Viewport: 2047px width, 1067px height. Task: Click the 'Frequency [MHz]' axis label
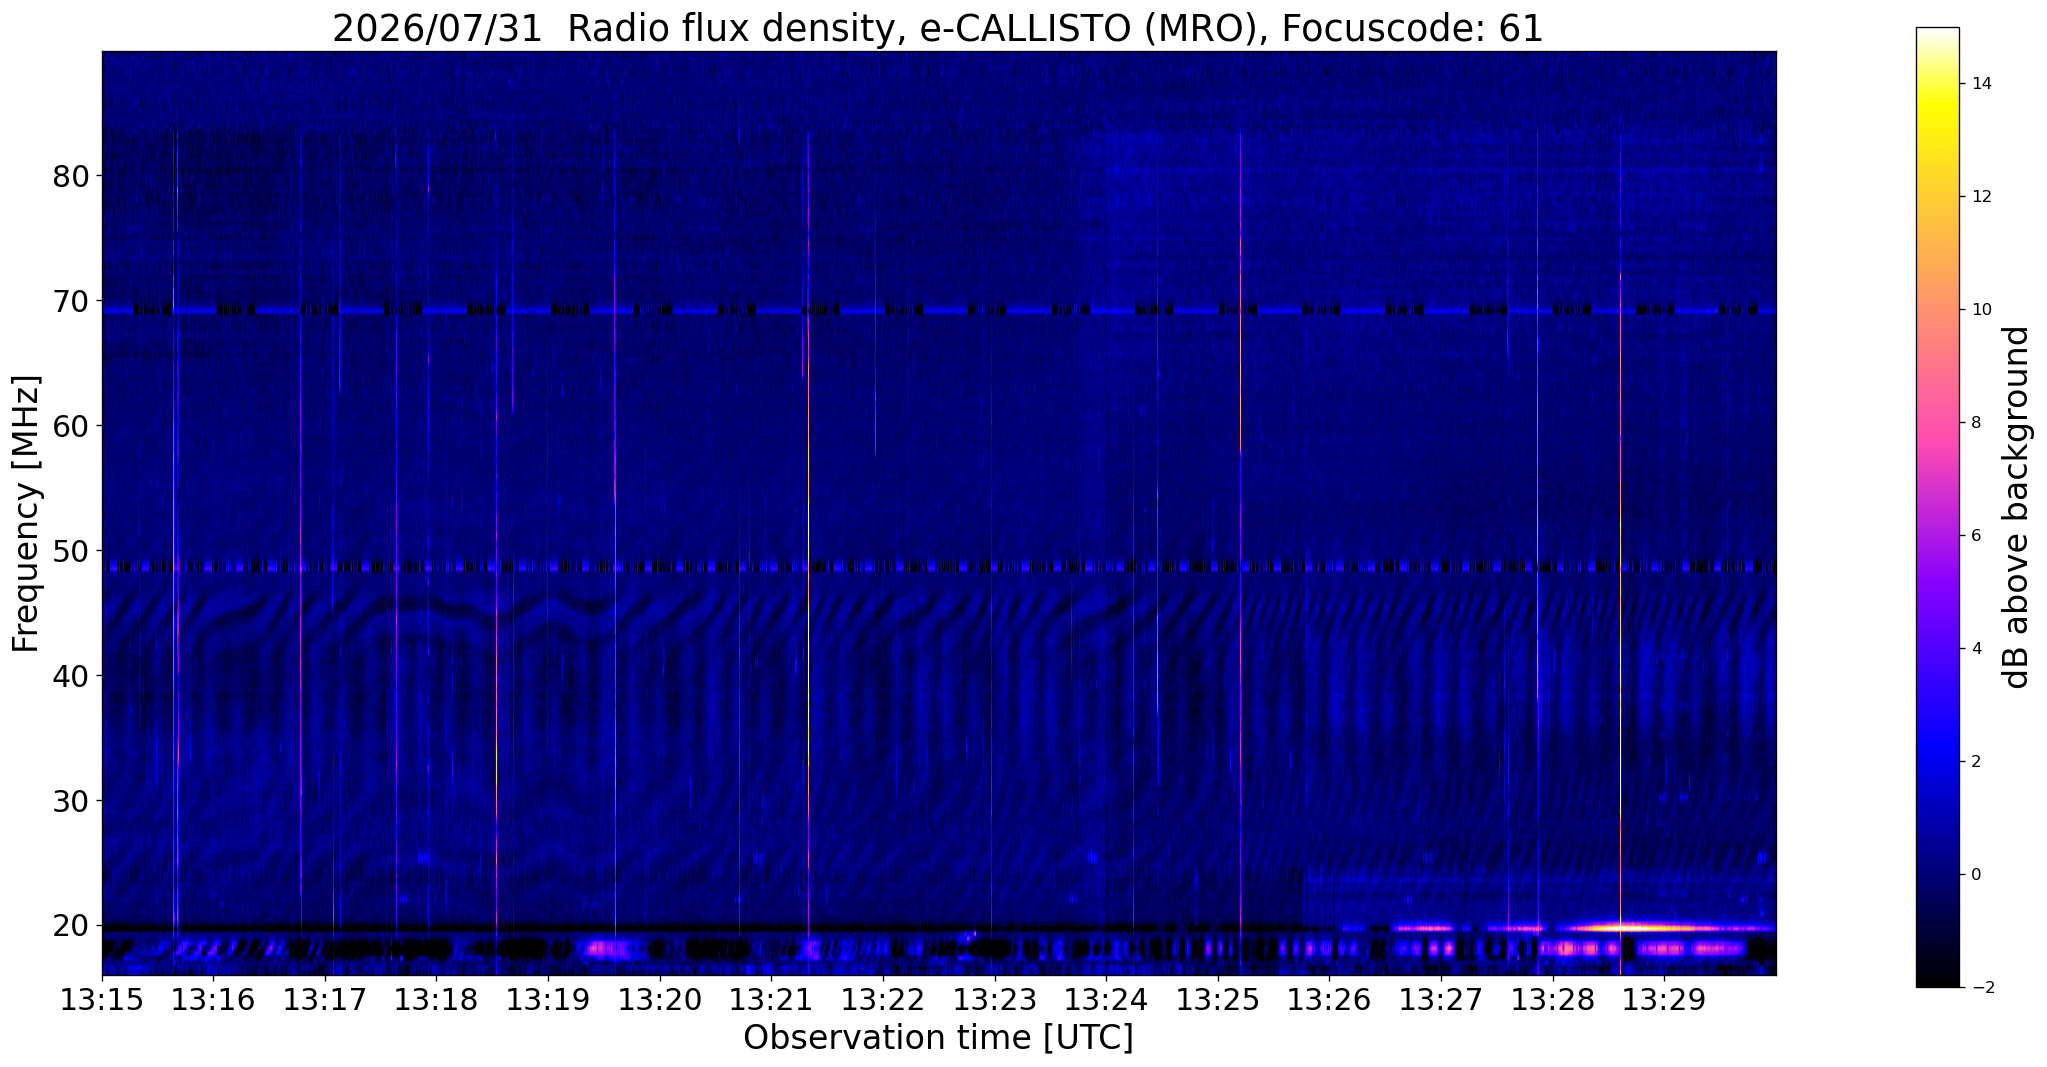tap(26, 513)
